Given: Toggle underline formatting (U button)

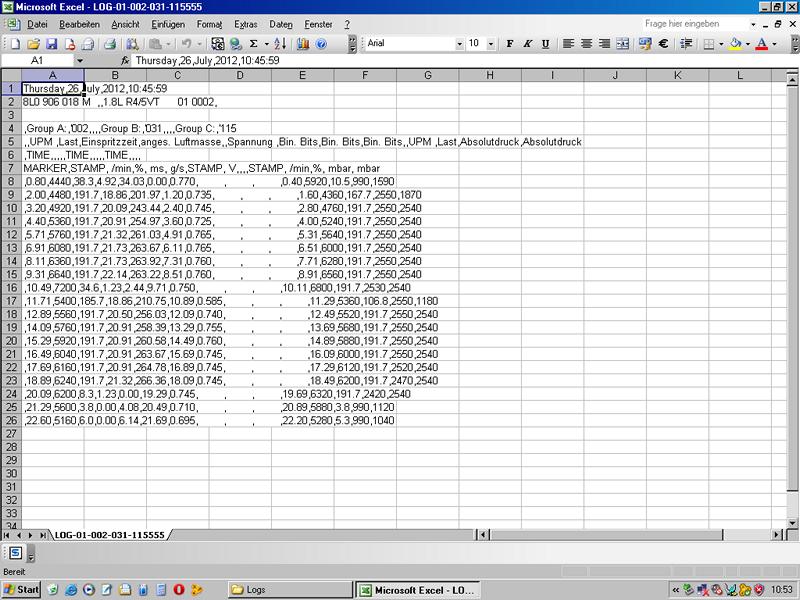Looking at the screenshot, I should (543, 44).
